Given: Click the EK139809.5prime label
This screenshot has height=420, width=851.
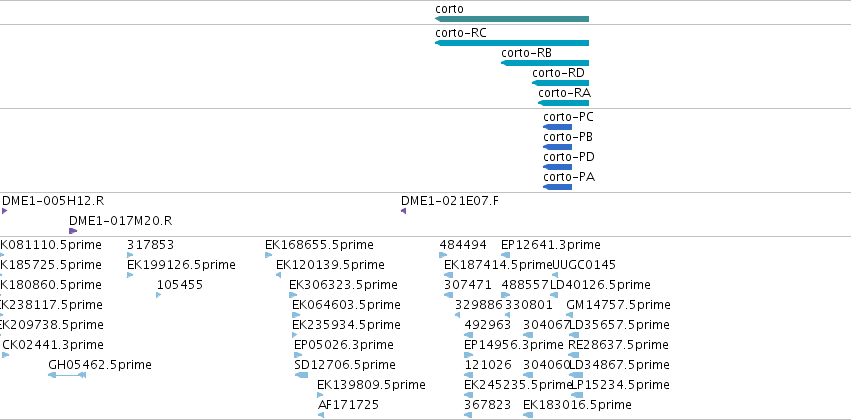Looking at the screenshot, I should (371, 385).
